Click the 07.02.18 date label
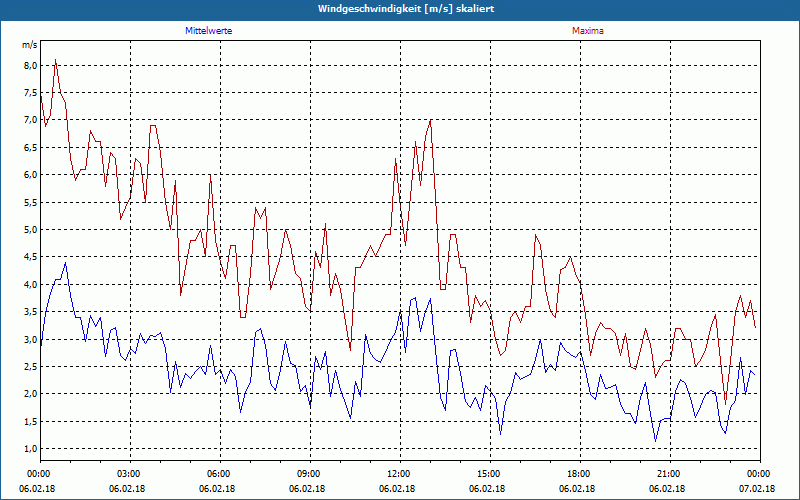This screenshot has height=500, width=800. click(x=756, y=489)
